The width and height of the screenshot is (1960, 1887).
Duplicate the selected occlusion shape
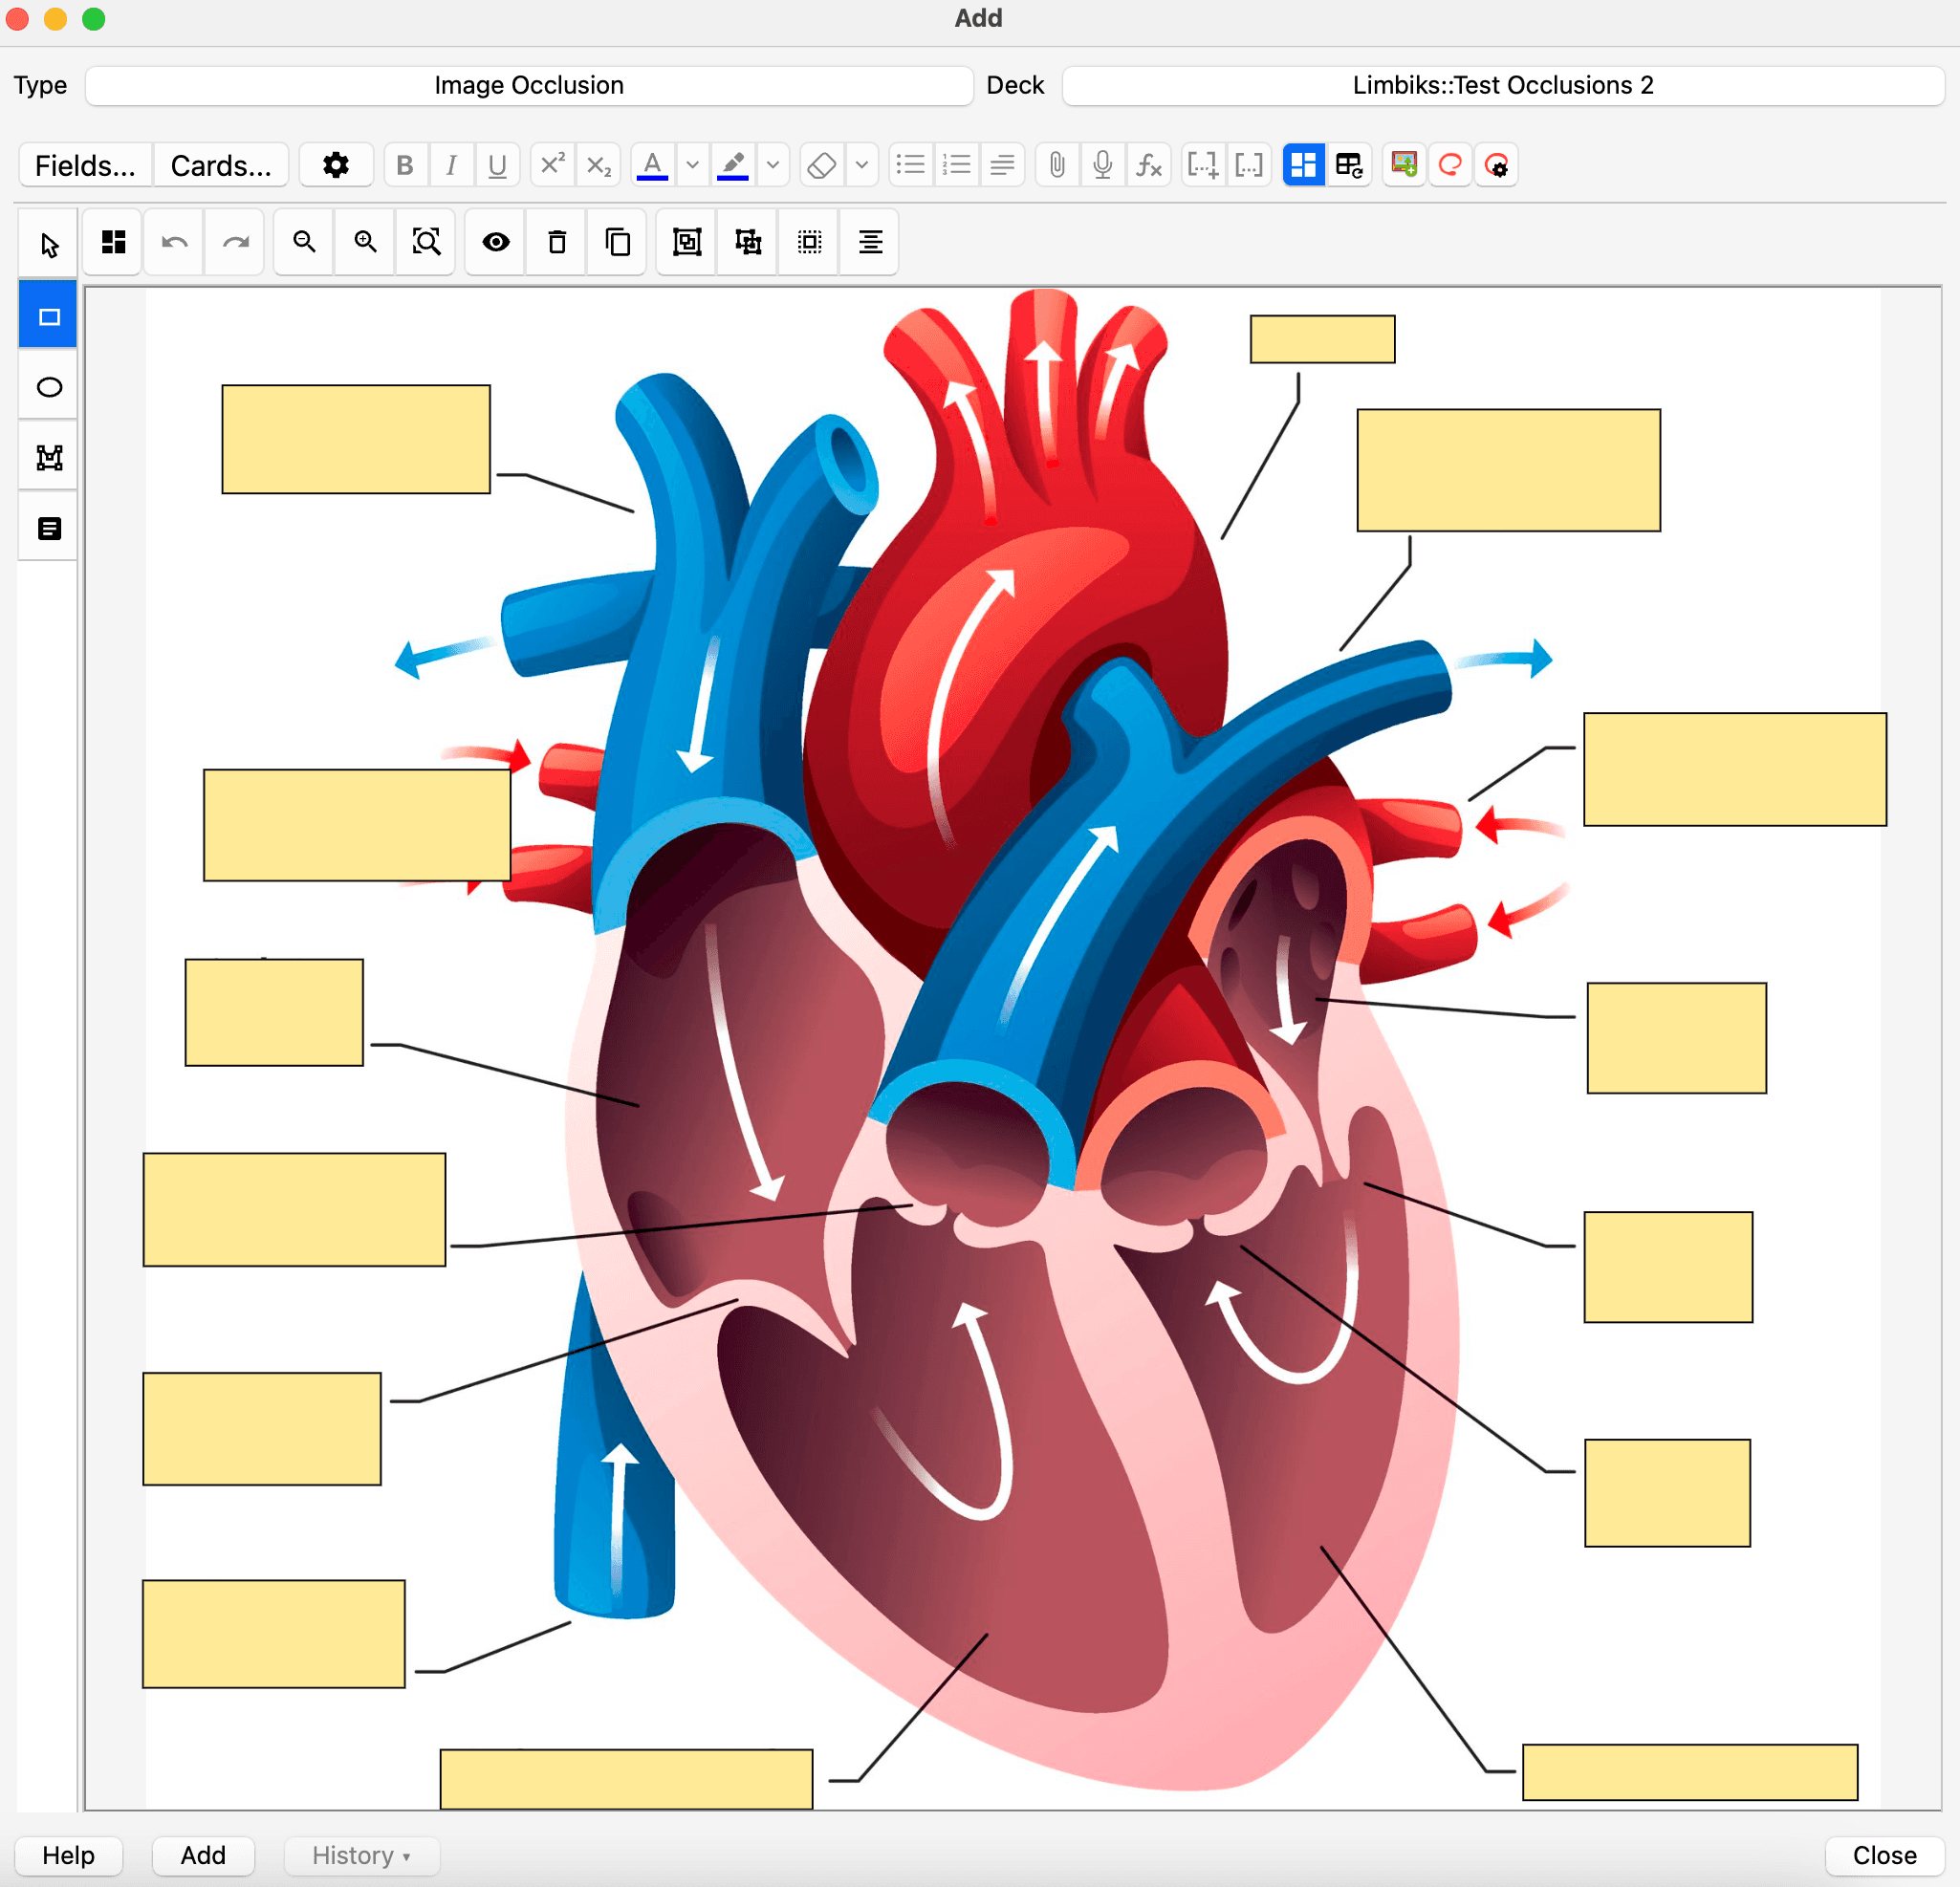click(616, 242)
